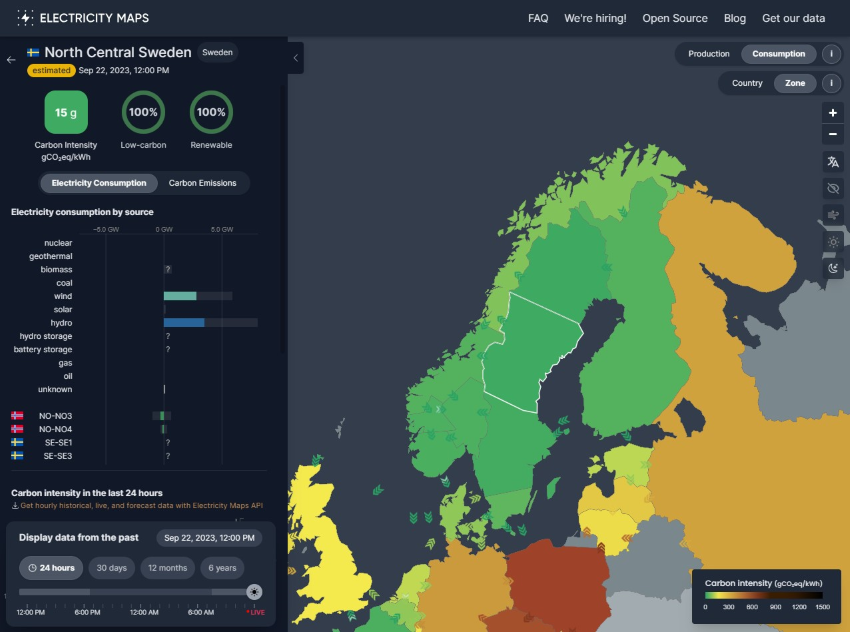This screenshot has width=850, height=632.
Task: Zoom in on the map
Action: [833, 113]
